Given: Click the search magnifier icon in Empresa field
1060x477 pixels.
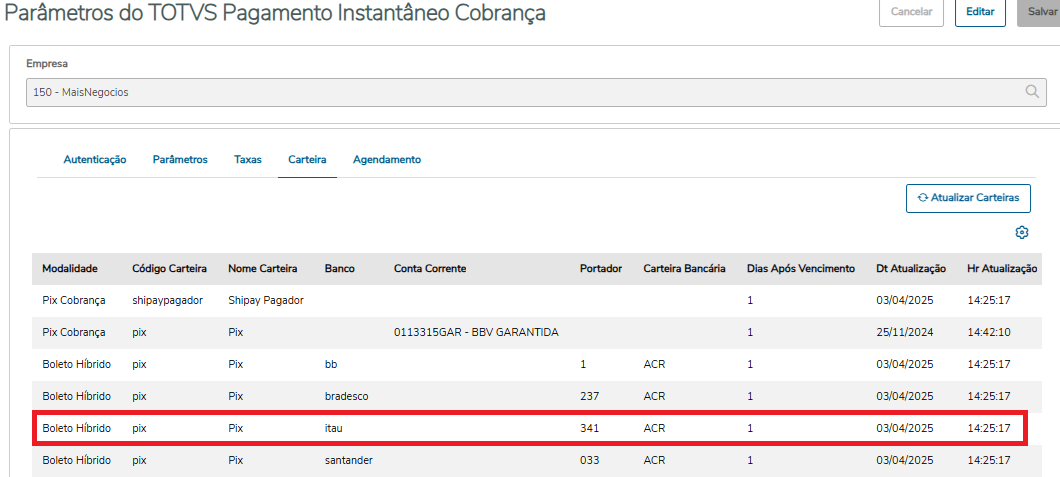Looking at the screenshot, I should (1033, 92).
